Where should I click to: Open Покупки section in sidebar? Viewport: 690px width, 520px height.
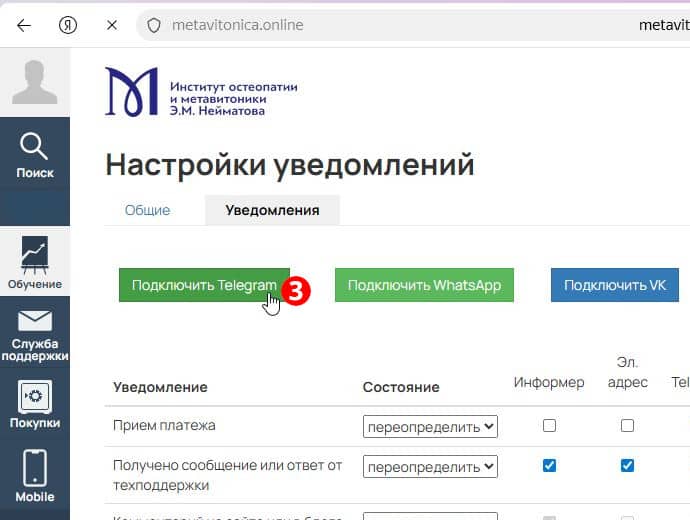pyautogui.click(x=35, y=406)
